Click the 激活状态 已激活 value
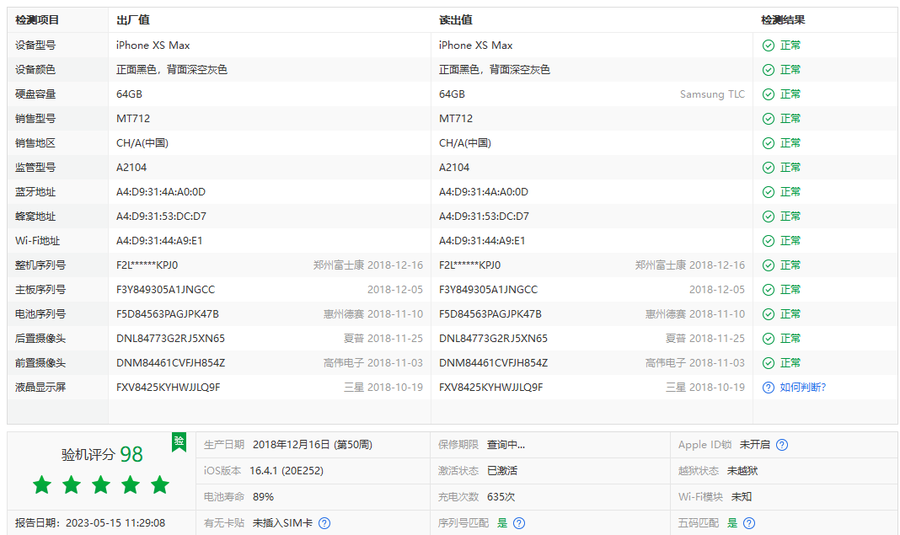This screenshot has width=900, height=535. (x=502, y=471)
